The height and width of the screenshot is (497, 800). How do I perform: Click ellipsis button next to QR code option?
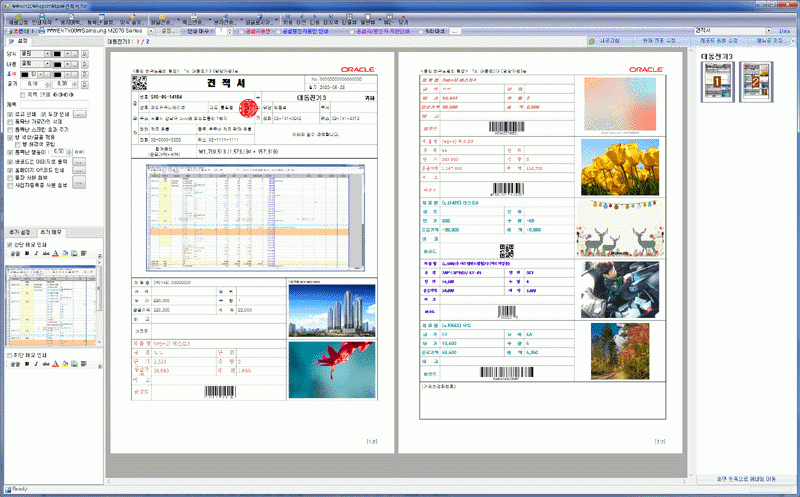pyautogui.click(x=79, y=170)
